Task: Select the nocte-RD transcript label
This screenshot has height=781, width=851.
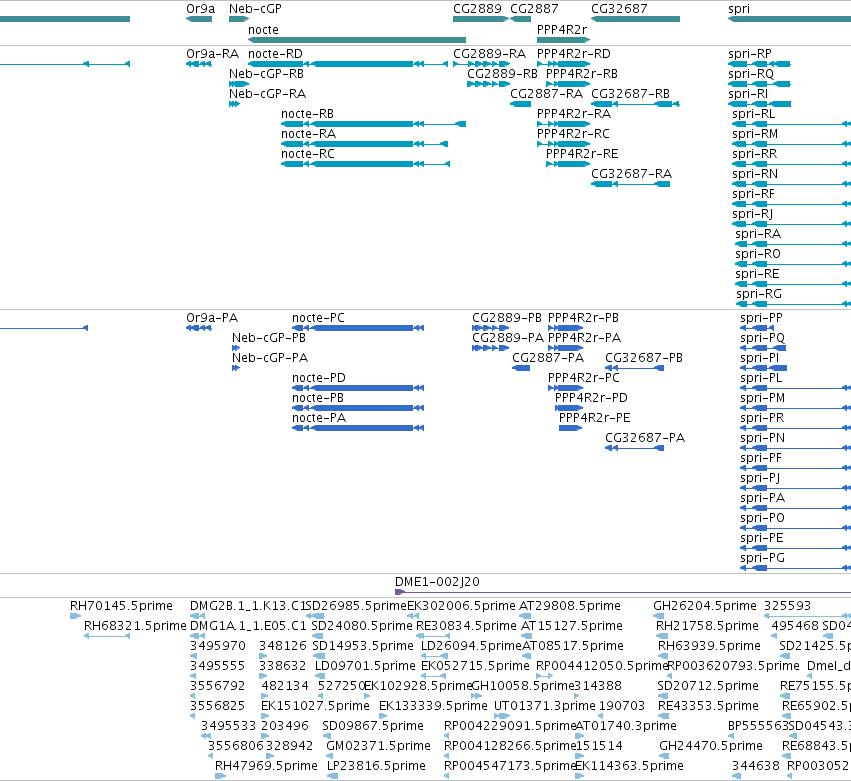Action: click(275, 54)
